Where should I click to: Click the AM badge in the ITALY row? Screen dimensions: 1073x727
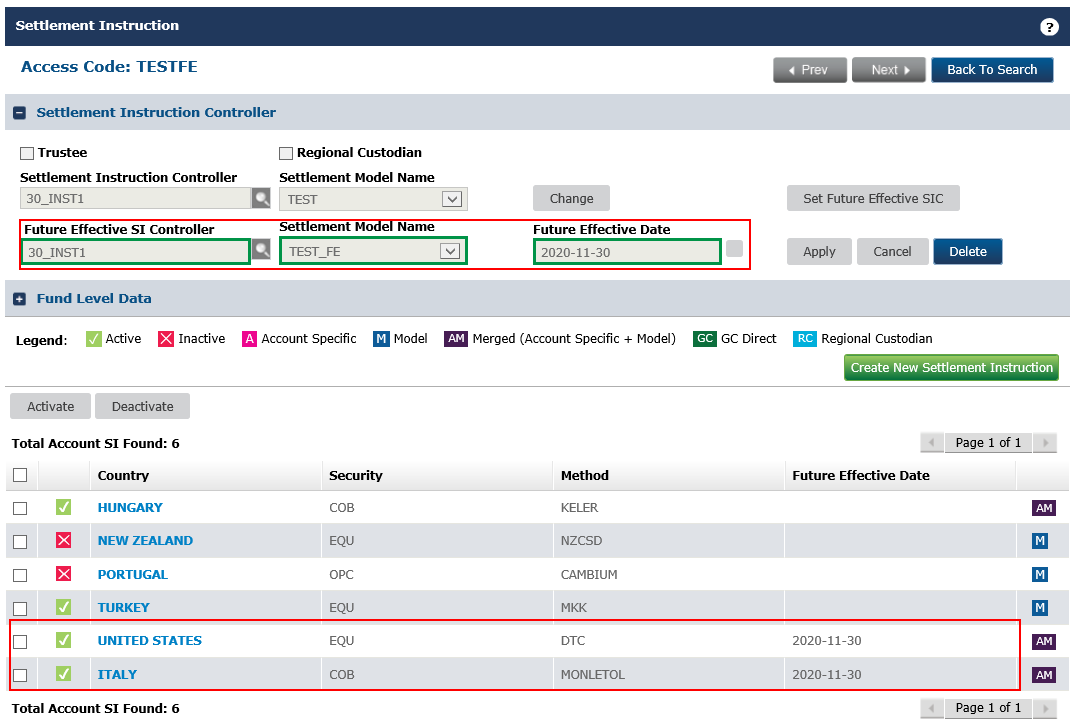click(1044, 675)
